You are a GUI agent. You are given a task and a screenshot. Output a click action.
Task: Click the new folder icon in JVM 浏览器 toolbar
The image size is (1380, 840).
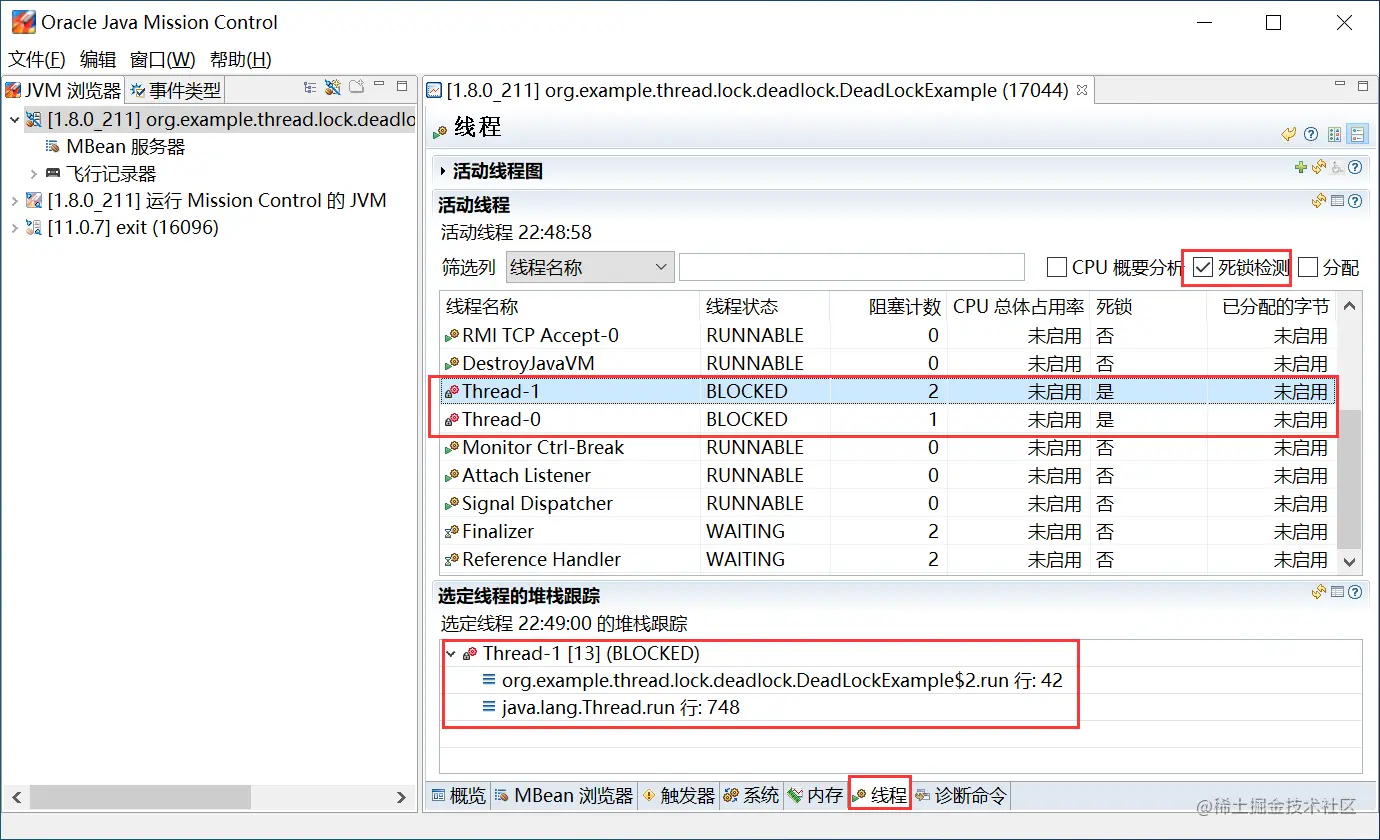click(356, 88)
